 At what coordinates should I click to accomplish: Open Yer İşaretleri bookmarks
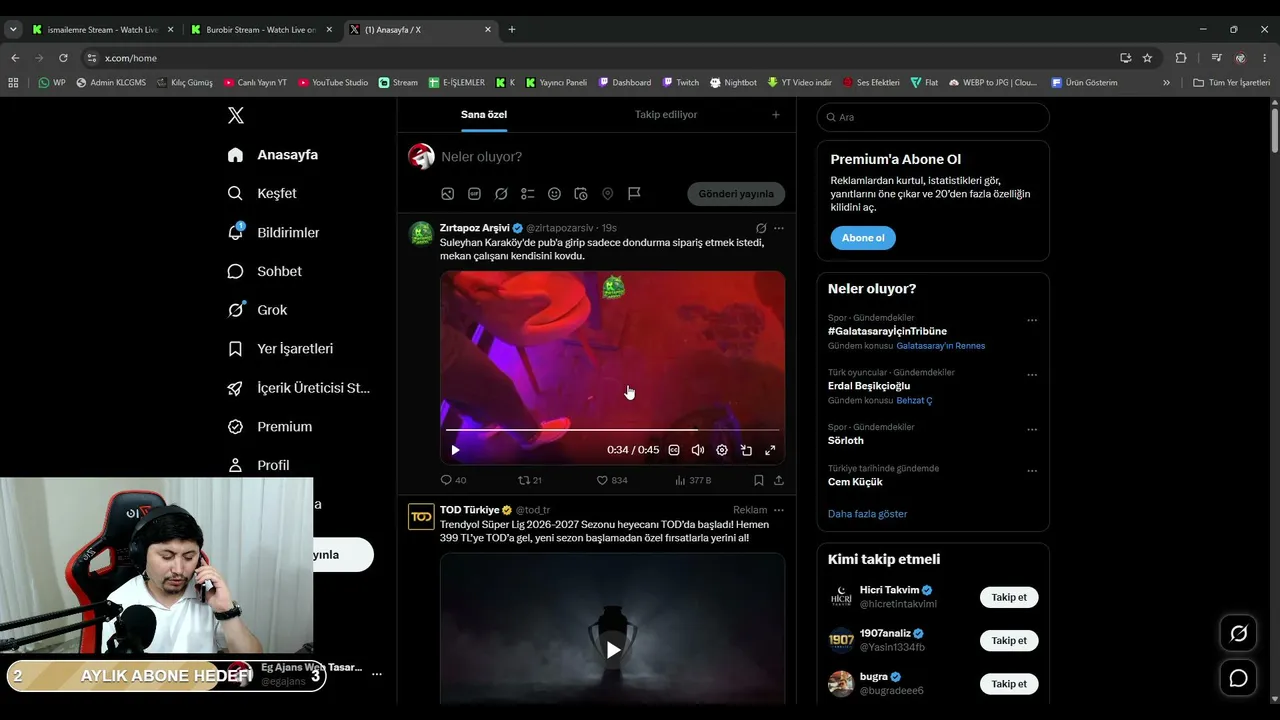[280, 349]
